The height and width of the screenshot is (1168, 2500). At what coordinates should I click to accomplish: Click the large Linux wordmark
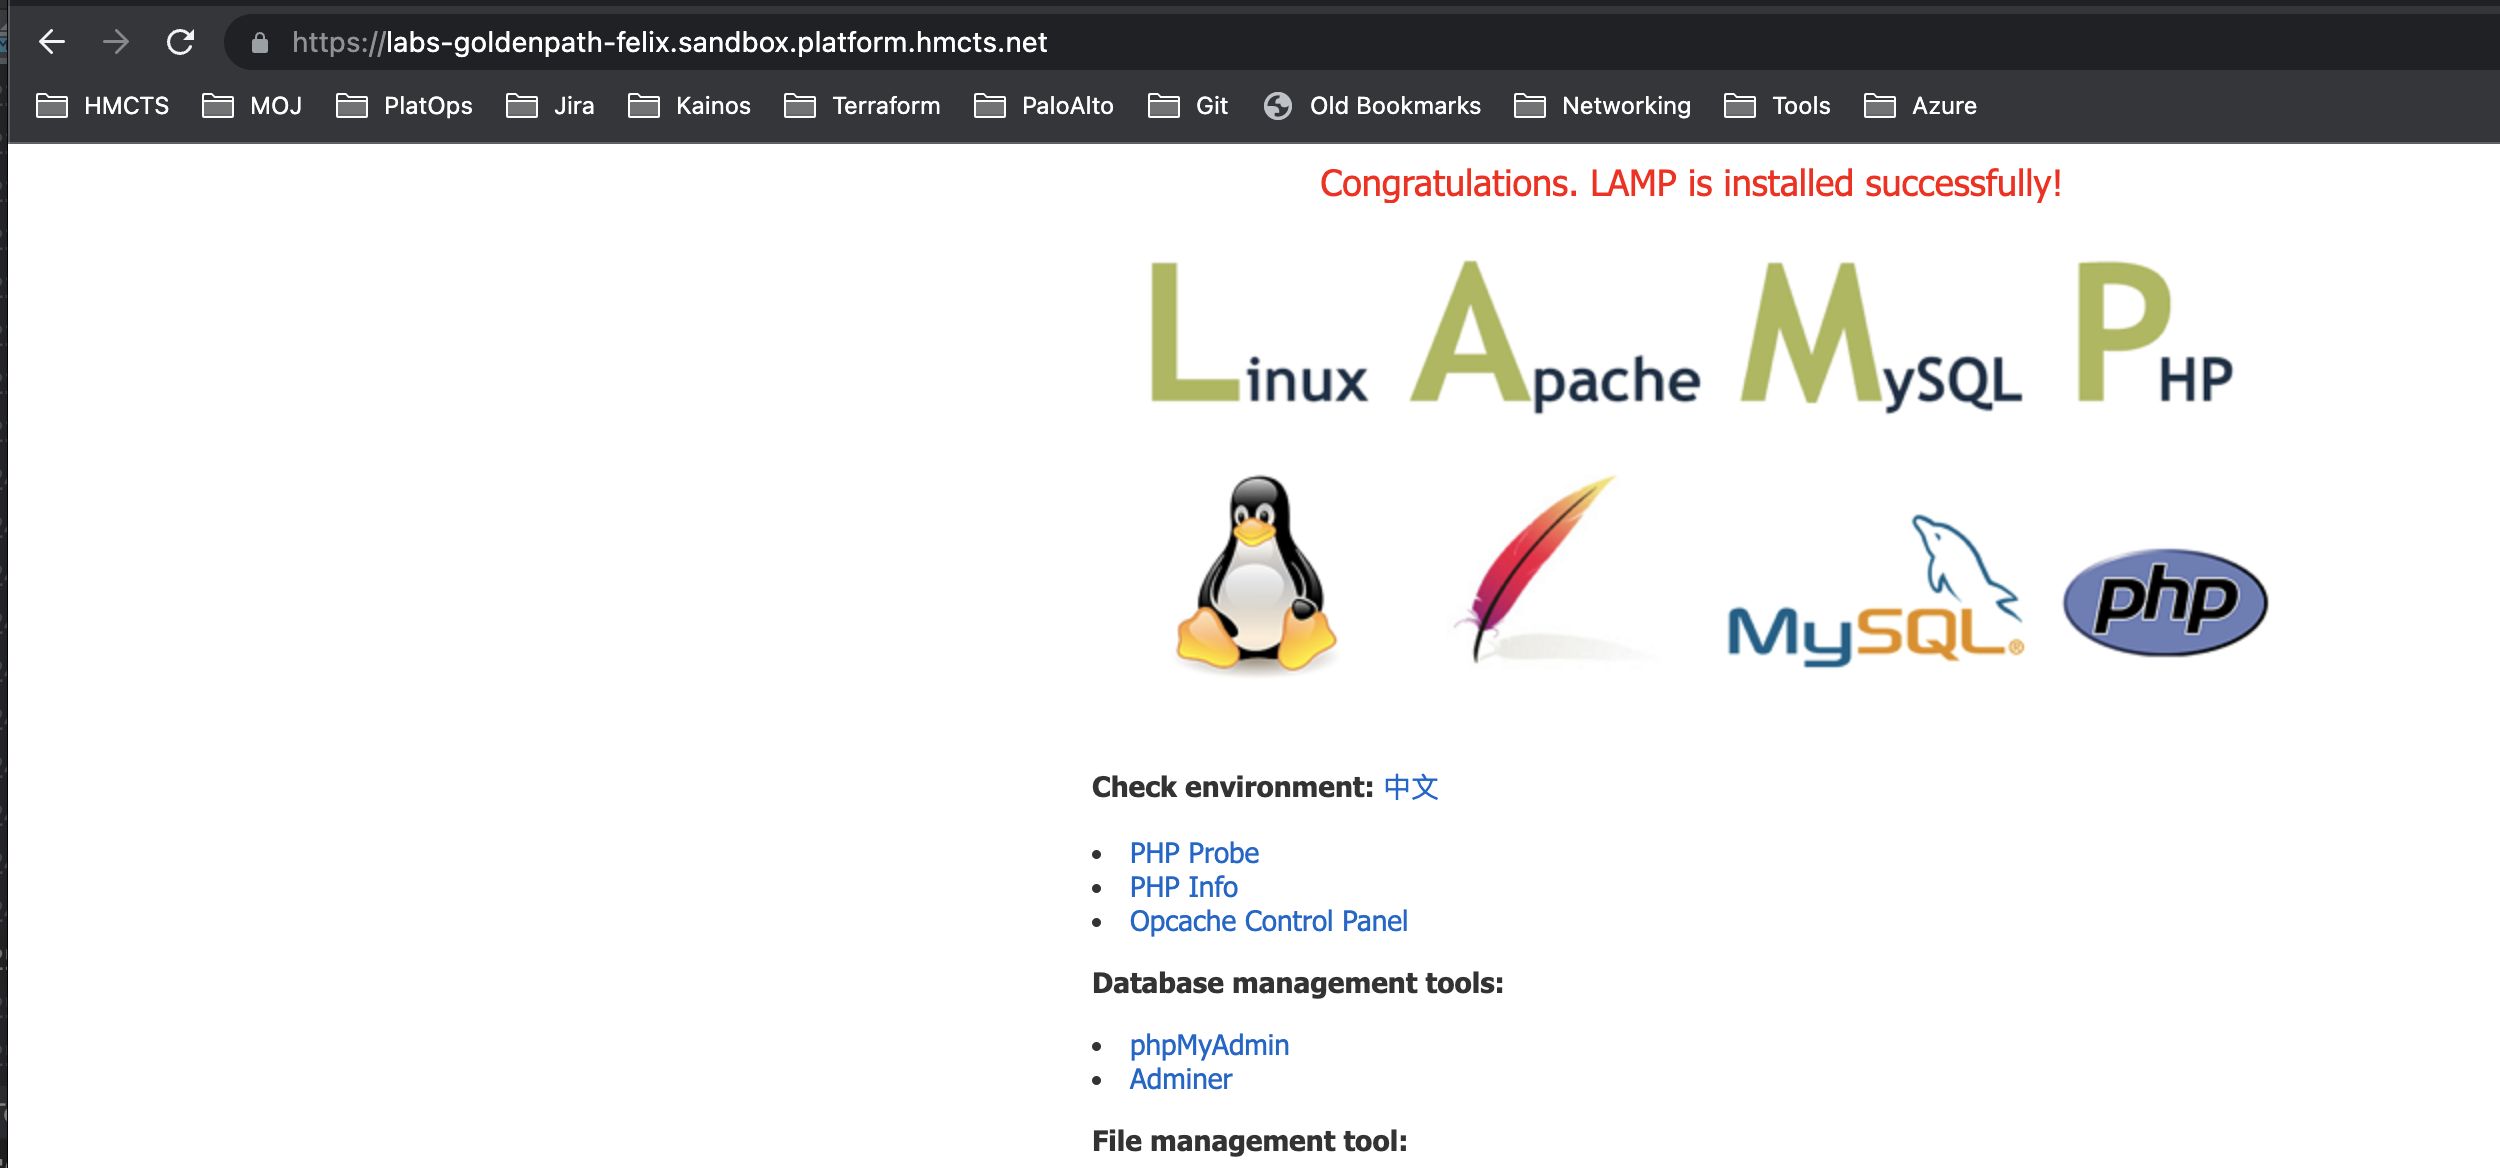(x=1258, y=334)
